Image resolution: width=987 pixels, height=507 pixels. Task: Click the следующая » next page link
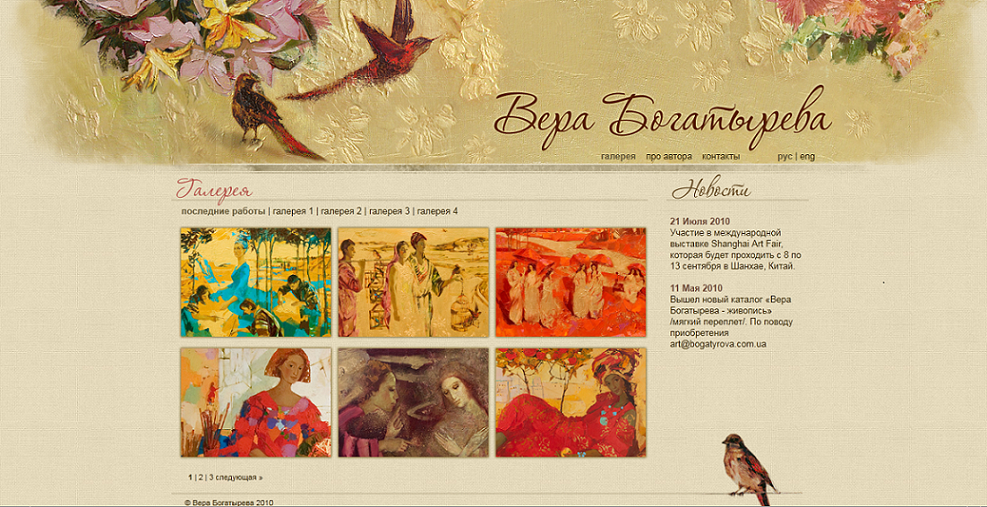[x=239, y=477]
